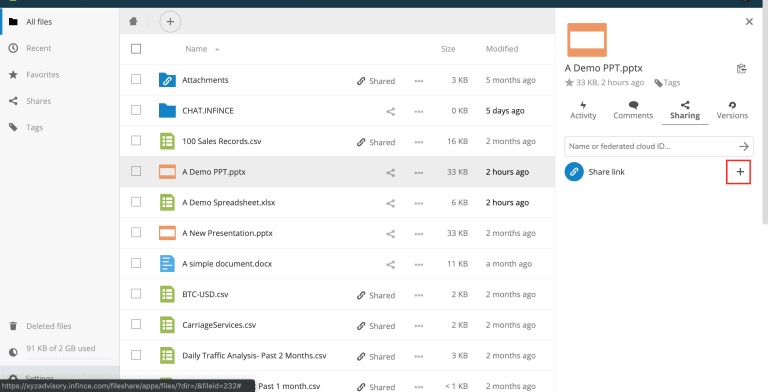
Task: Click the BTC-USD.csv file icon
Action: tap(168, 294)
